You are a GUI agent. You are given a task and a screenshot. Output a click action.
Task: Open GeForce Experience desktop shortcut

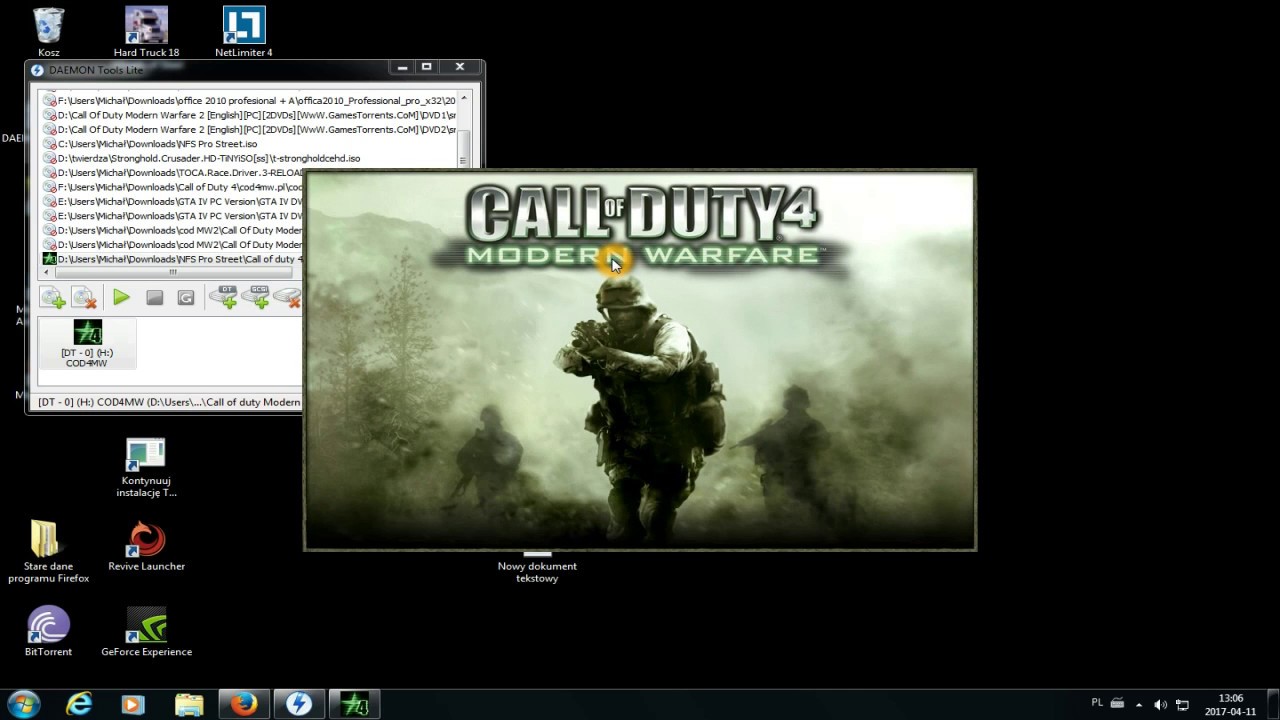(x=146, y=632)
